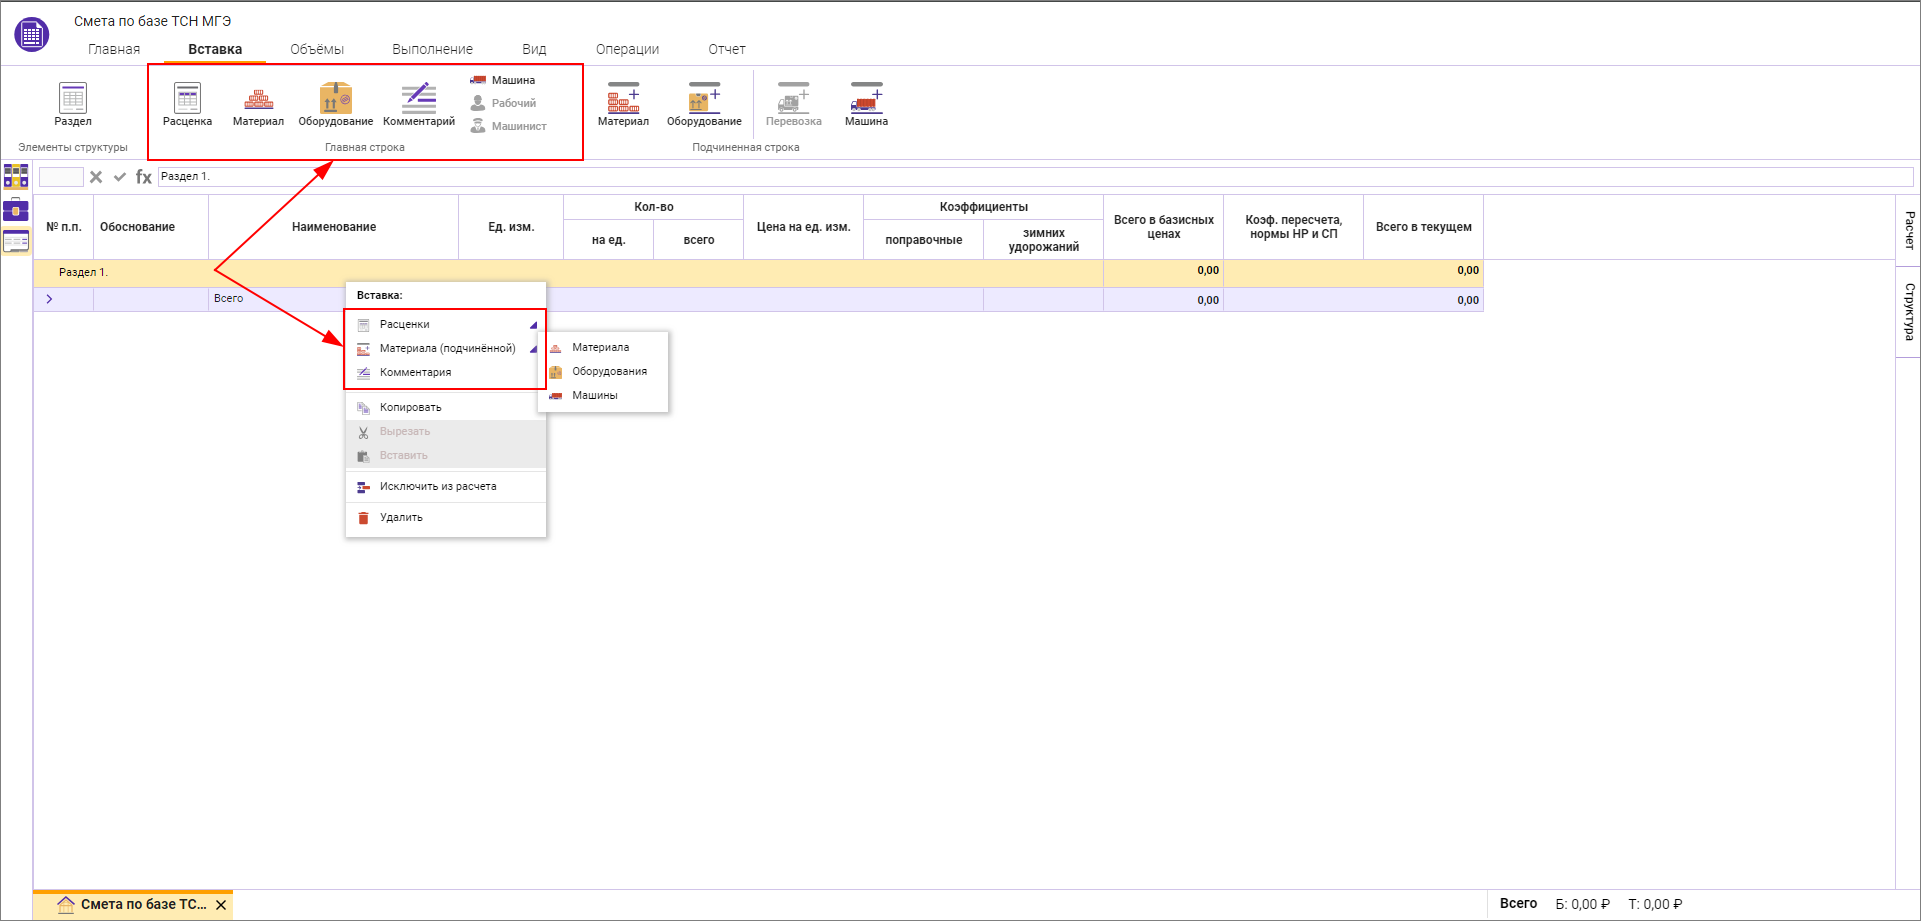The width and height of the screenshot is (1921, 921).
Task: Select the Смета по базе ТС... document tab
Action: tap(133, 905)
